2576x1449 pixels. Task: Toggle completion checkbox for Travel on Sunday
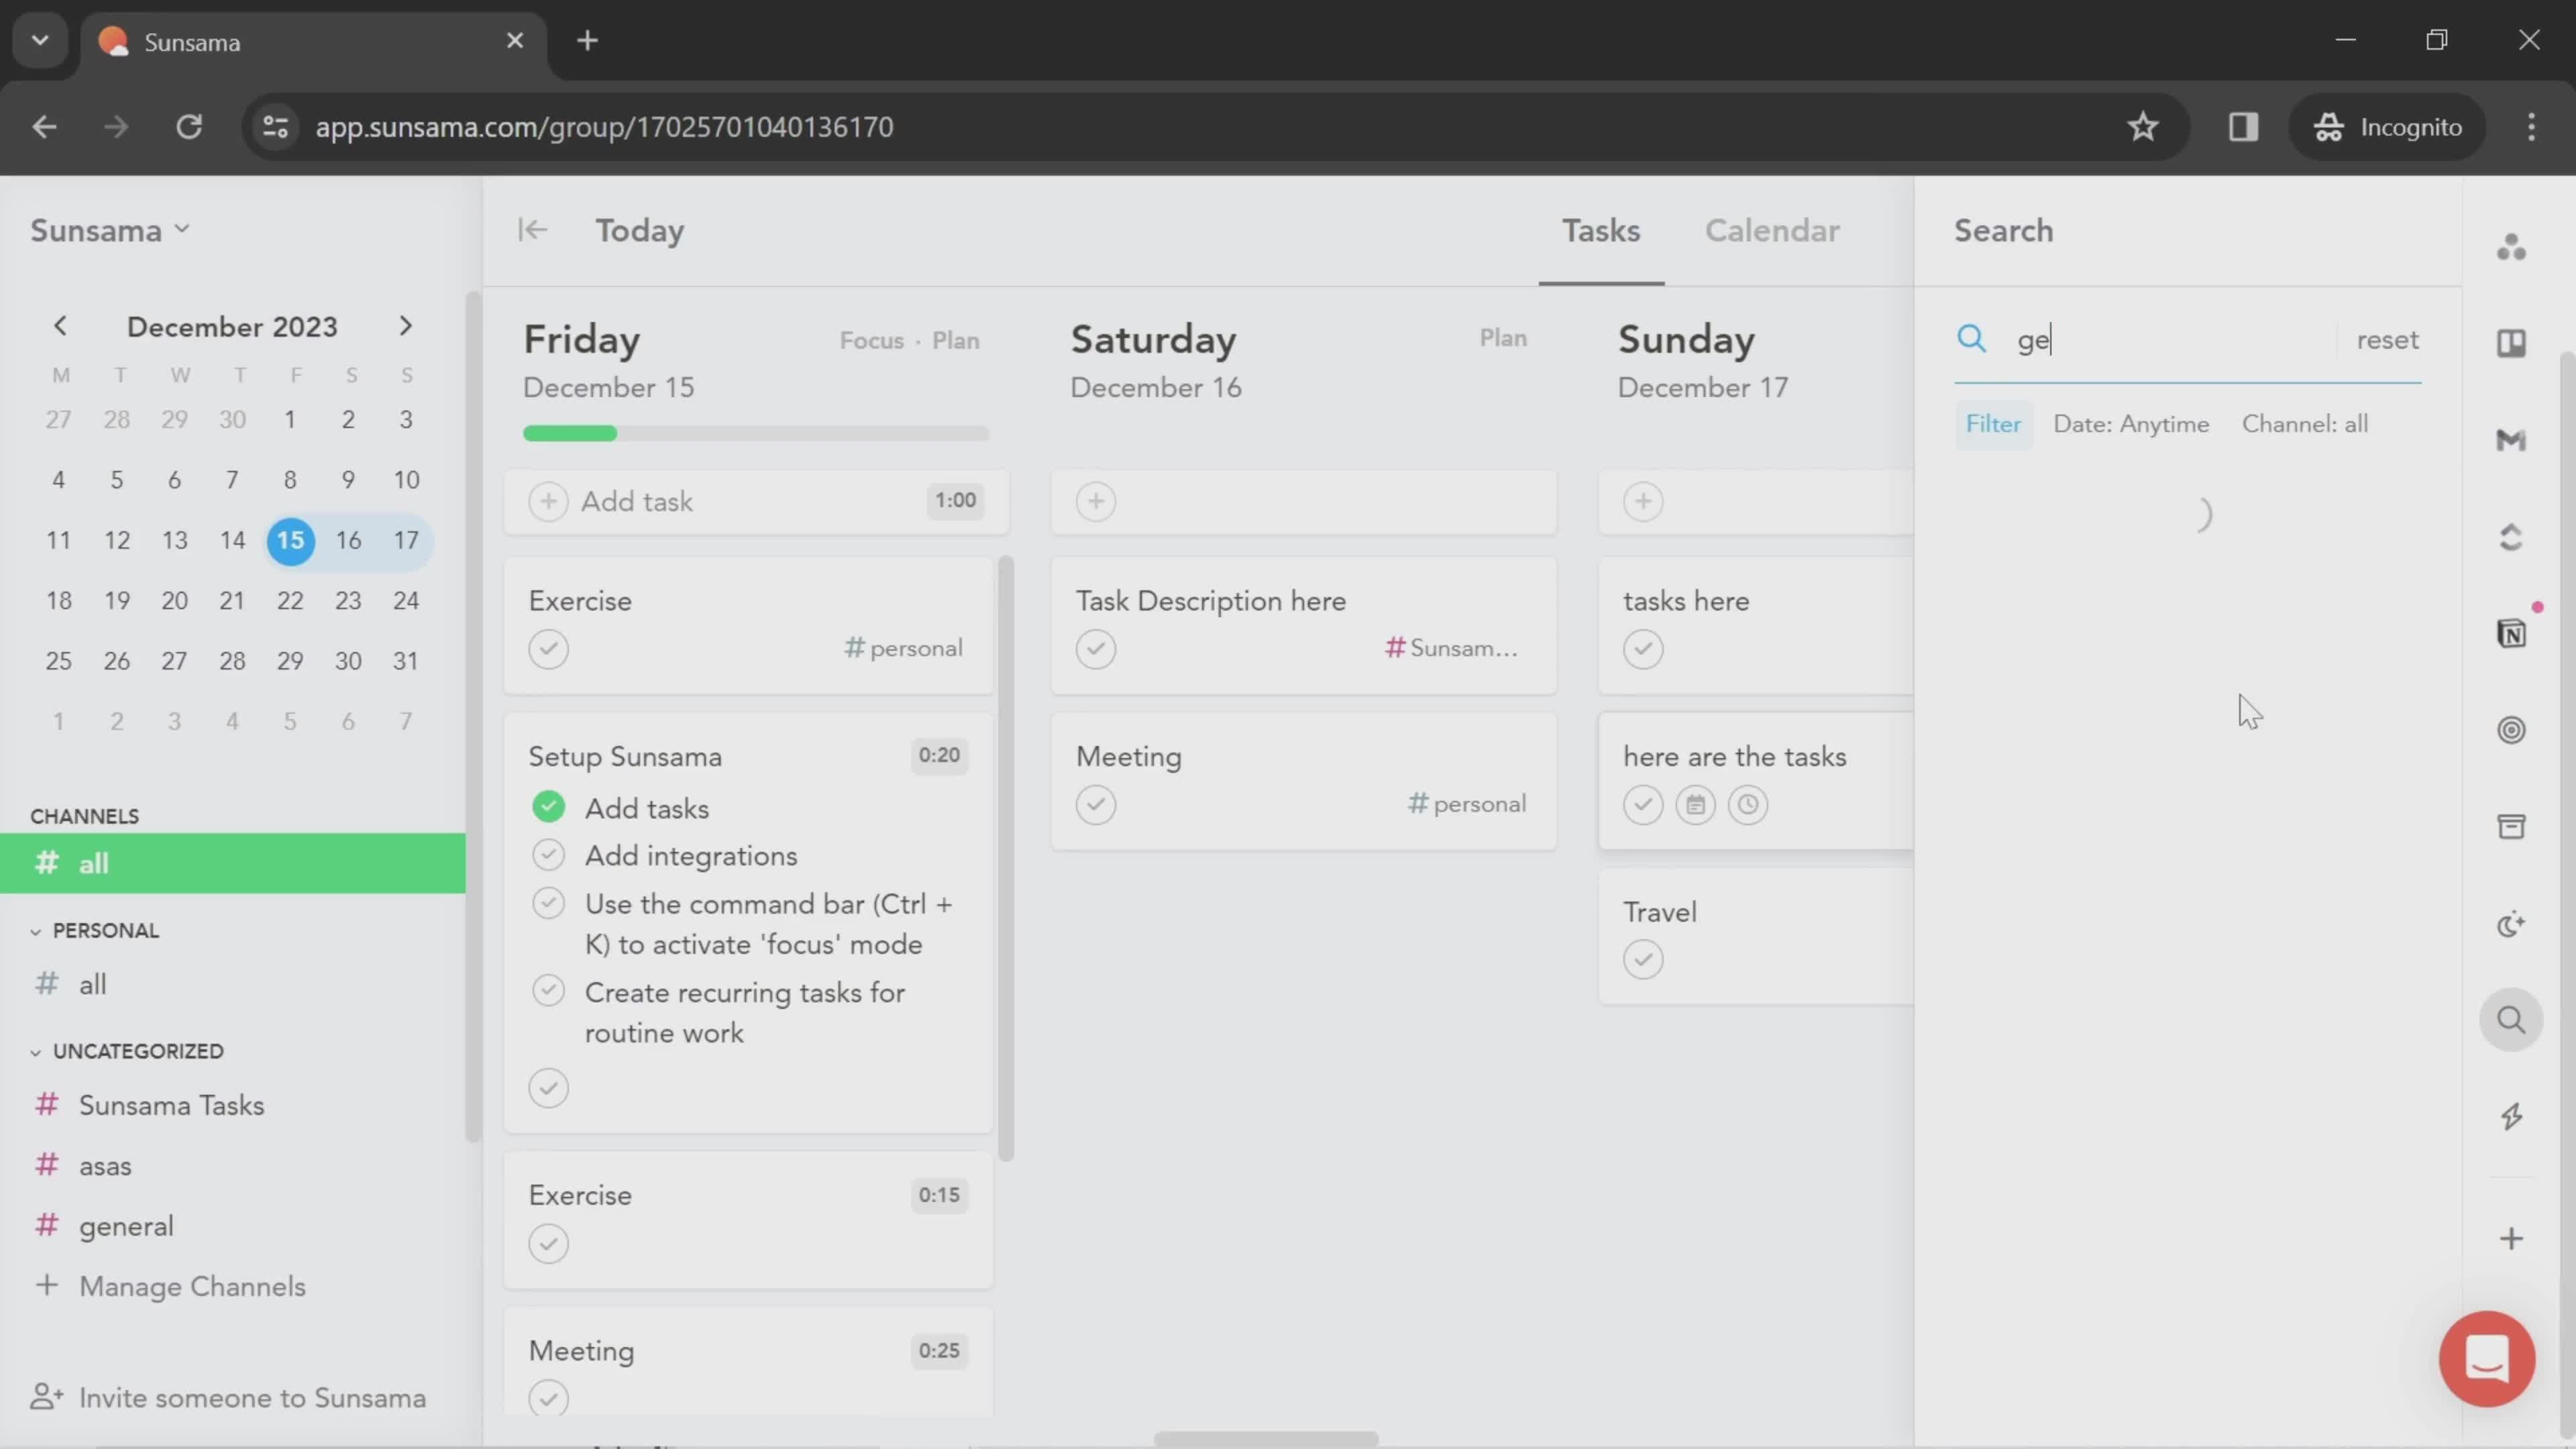1642,957
